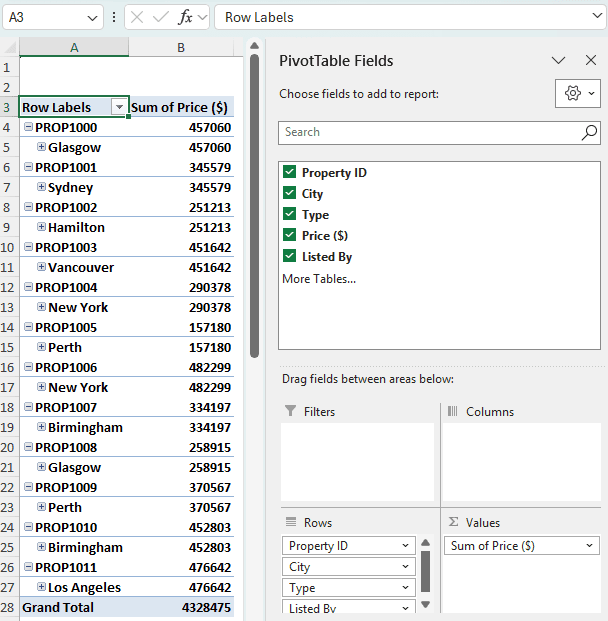Click the More Tables... link
This screenshot has width=608, height=621.
318,279
